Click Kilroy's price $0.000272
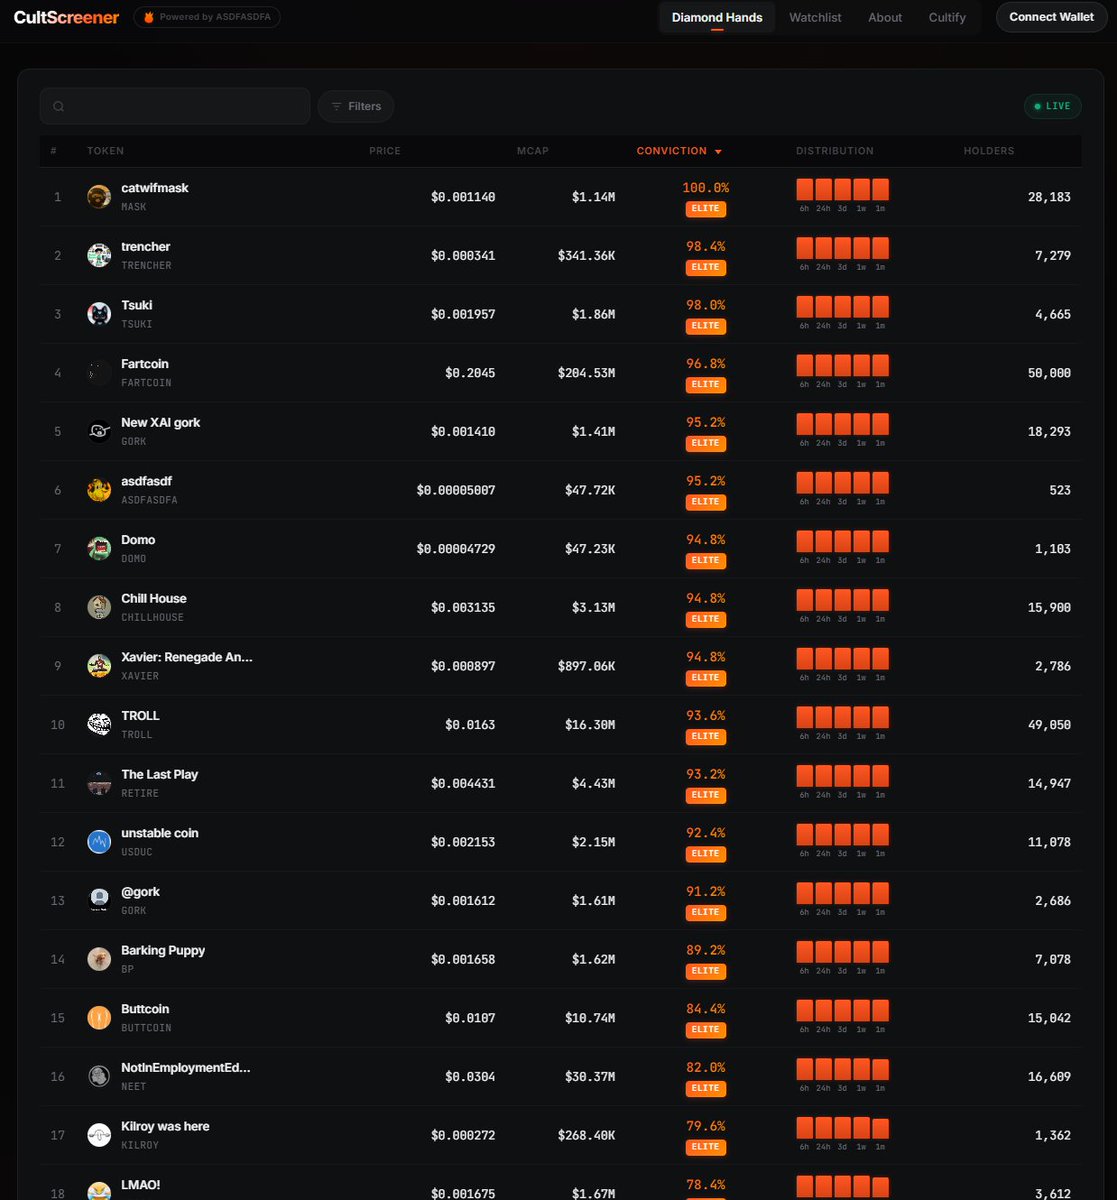The image size is (1117, 1200). (x=463, y=1135)
